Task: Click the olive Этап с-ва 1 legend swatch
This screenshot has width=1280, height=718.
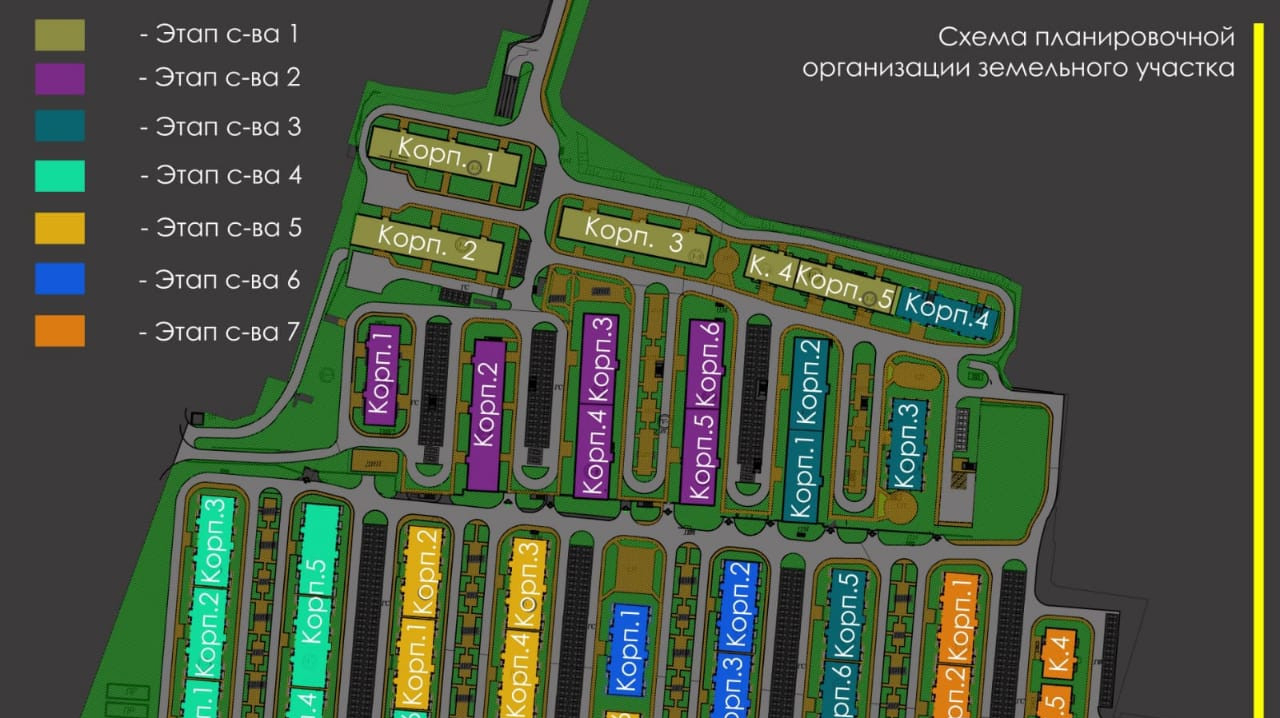Action: tap(60, 35)
